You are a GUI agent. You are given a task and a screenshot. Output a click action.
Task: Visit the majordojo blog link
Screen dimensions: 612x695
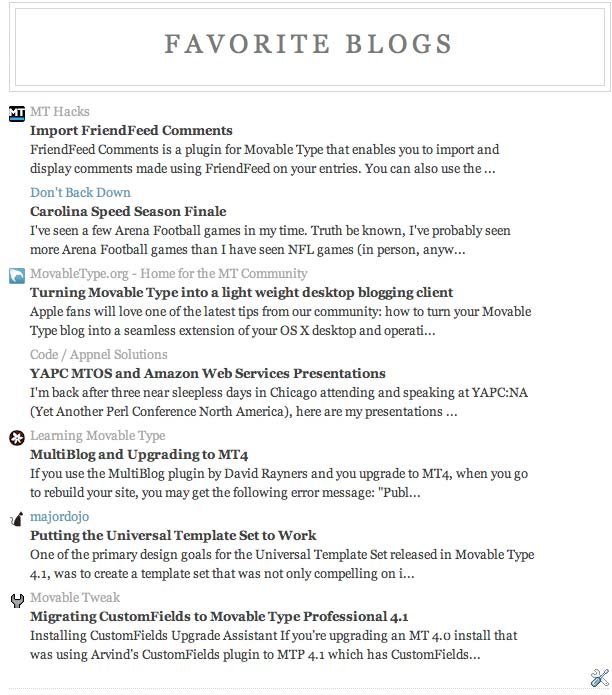point(59,517)
